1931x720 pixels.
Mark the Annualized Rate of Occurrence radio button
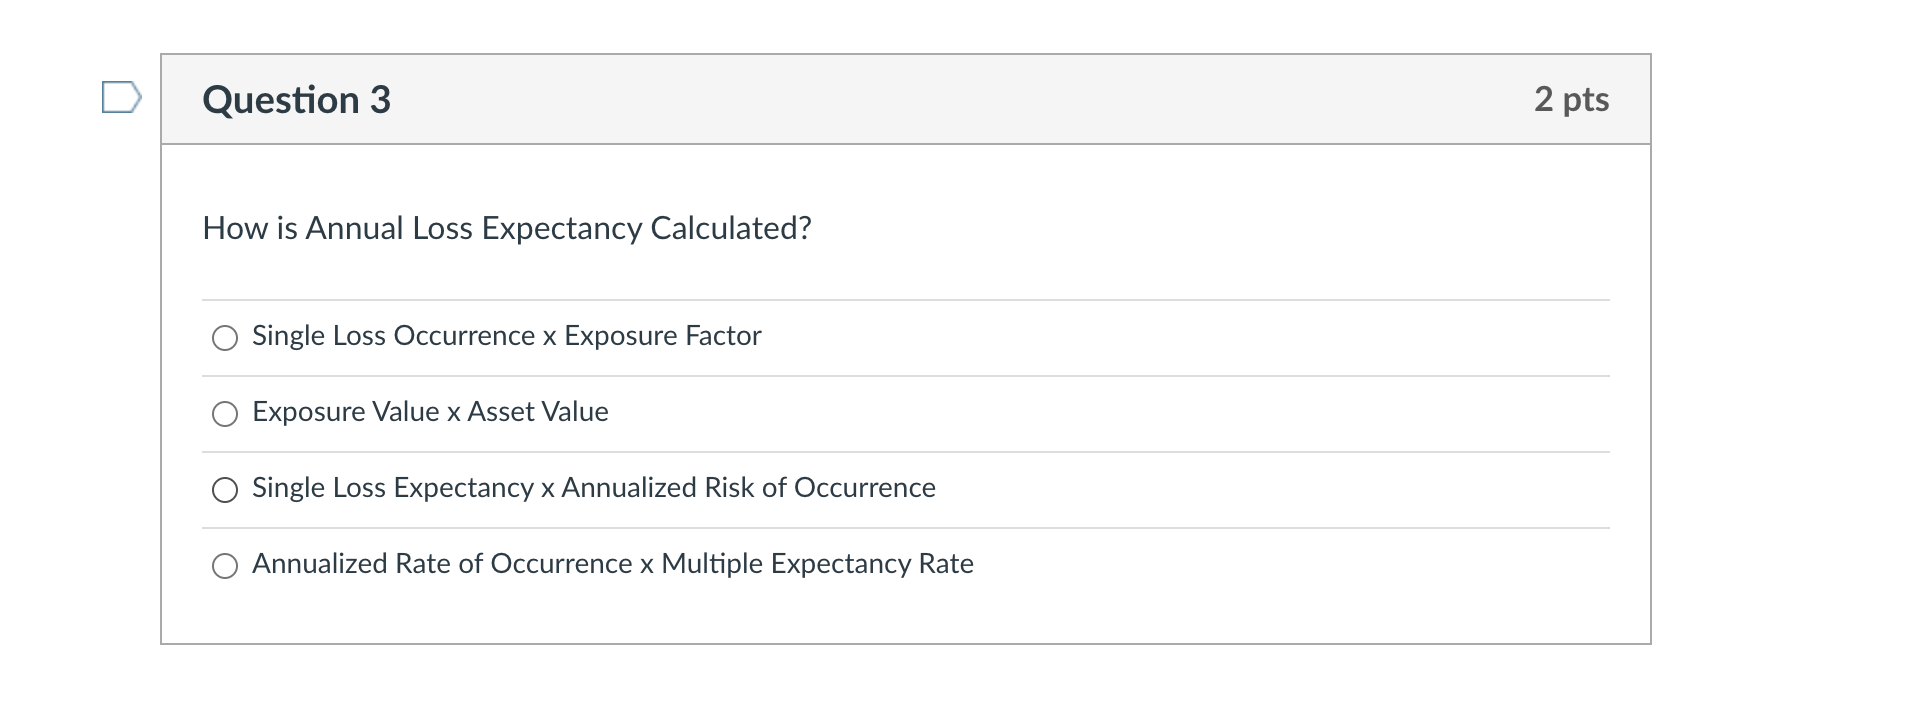coord(225,566)
